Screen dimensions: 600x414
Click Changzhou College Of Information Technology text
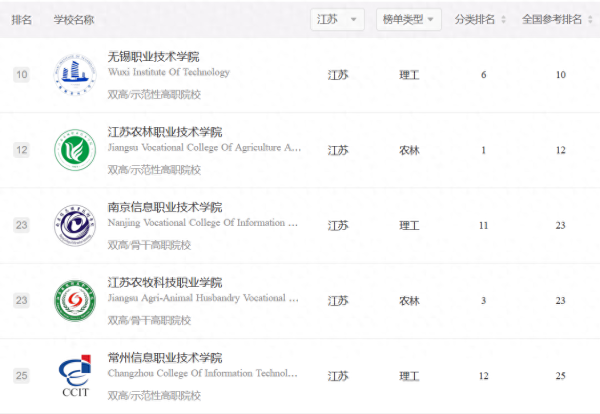(x=203, y=373)
